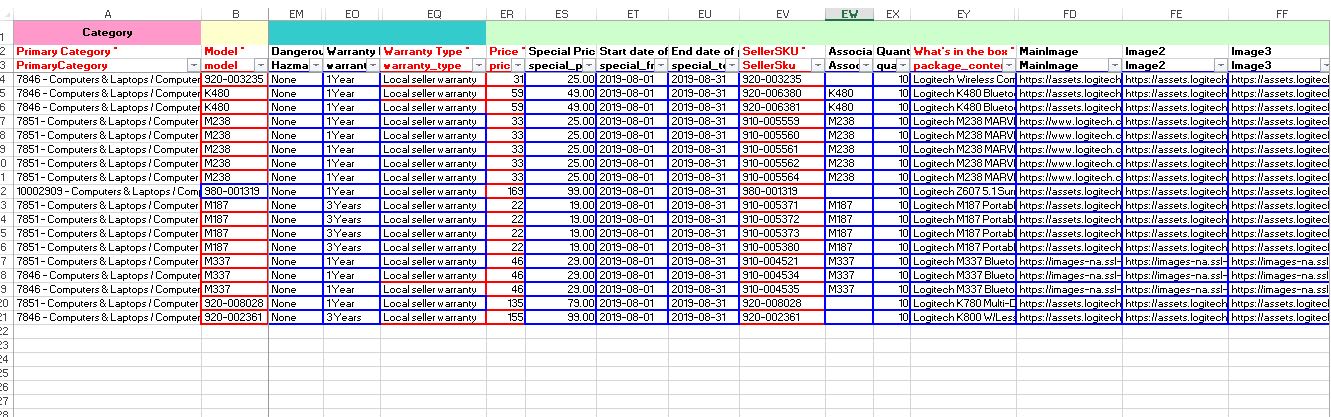Select column EU header
1331x417 pixels.
click(704, 14)
